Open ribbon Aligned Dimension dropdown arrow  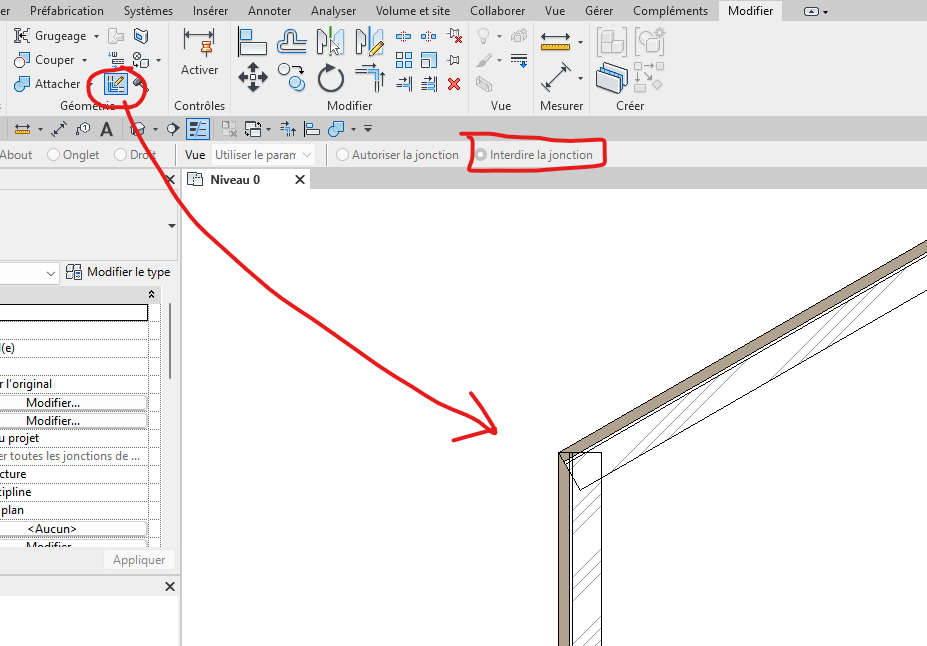click(x=580, y=77)
